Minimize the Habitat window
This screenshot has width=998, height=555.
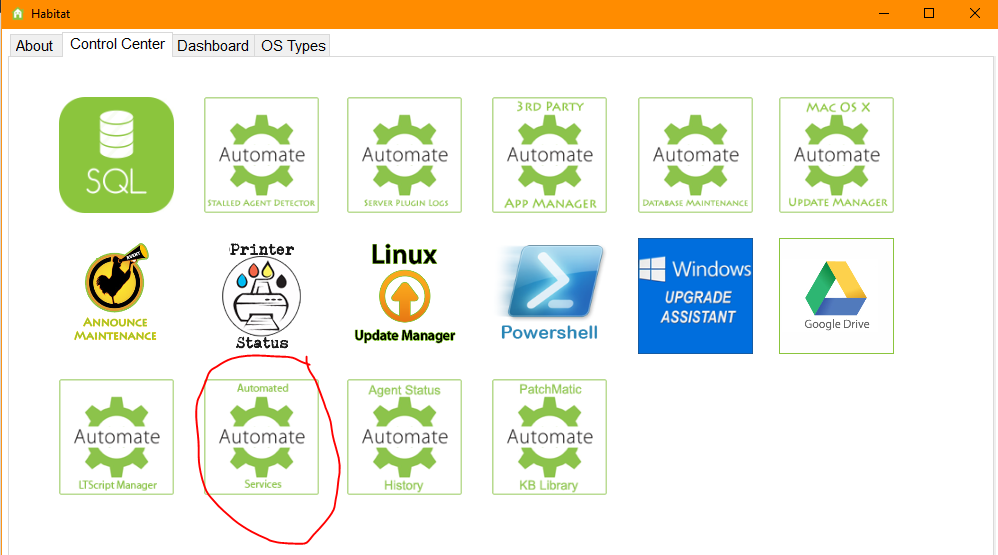click(883, 13)
